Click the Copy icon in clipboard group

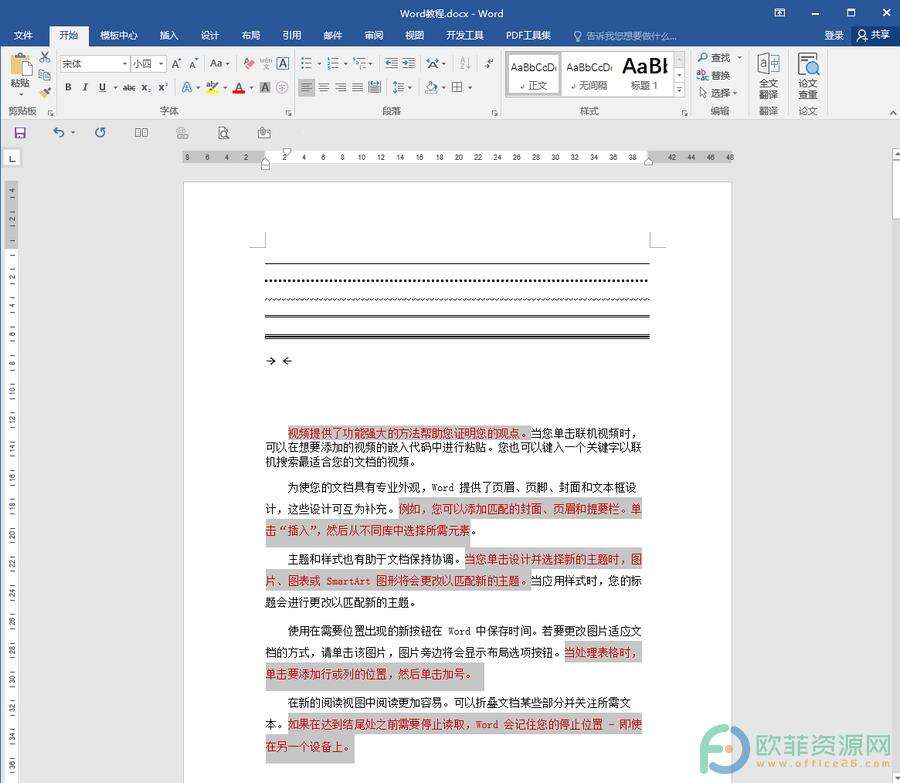click(x=45, y=75)
